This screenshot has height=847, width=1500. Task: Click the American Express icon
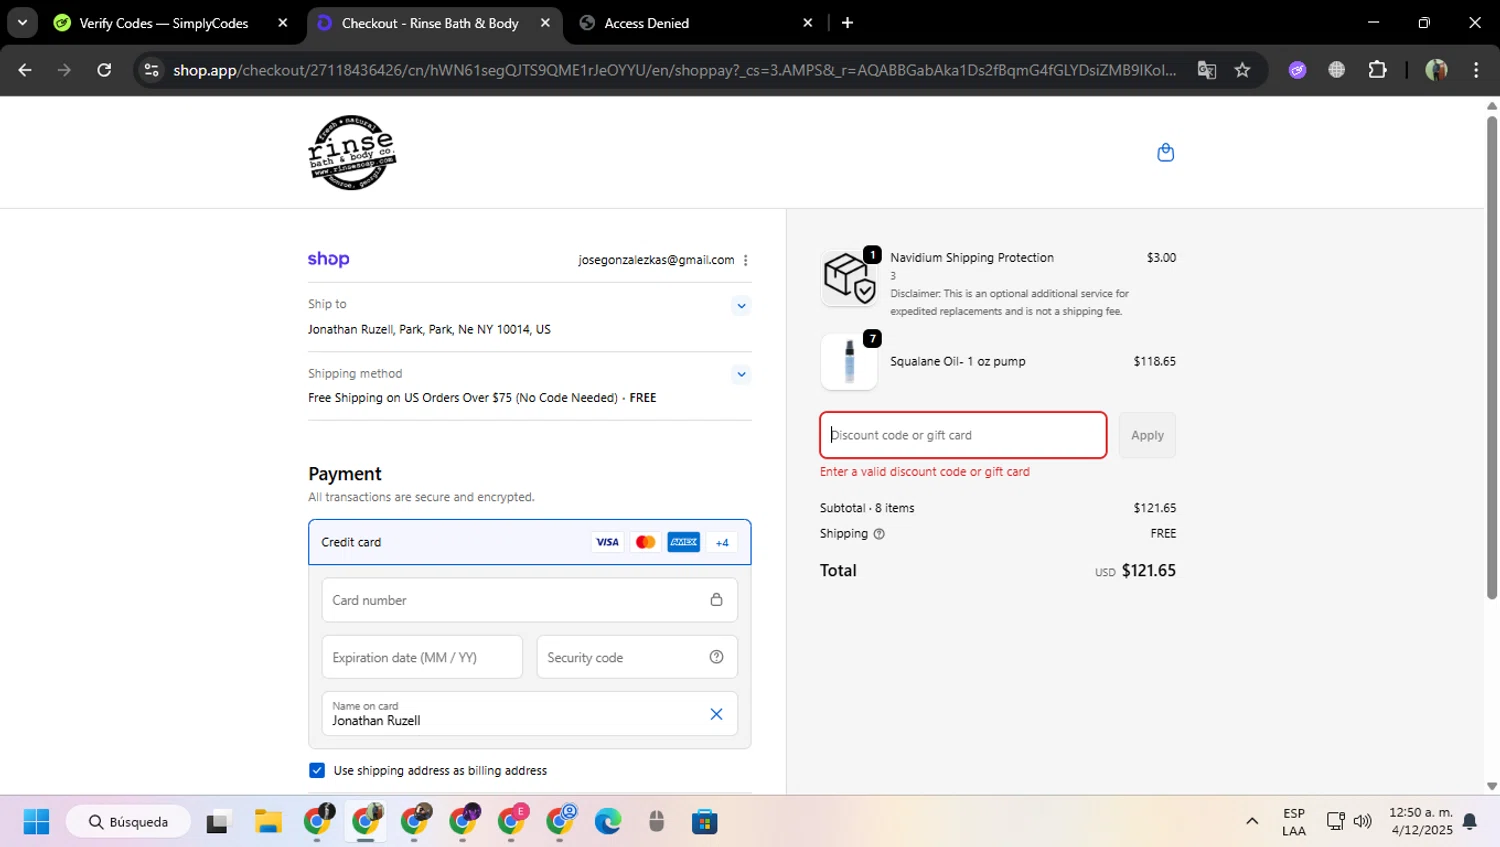click(x=684, y=542)
